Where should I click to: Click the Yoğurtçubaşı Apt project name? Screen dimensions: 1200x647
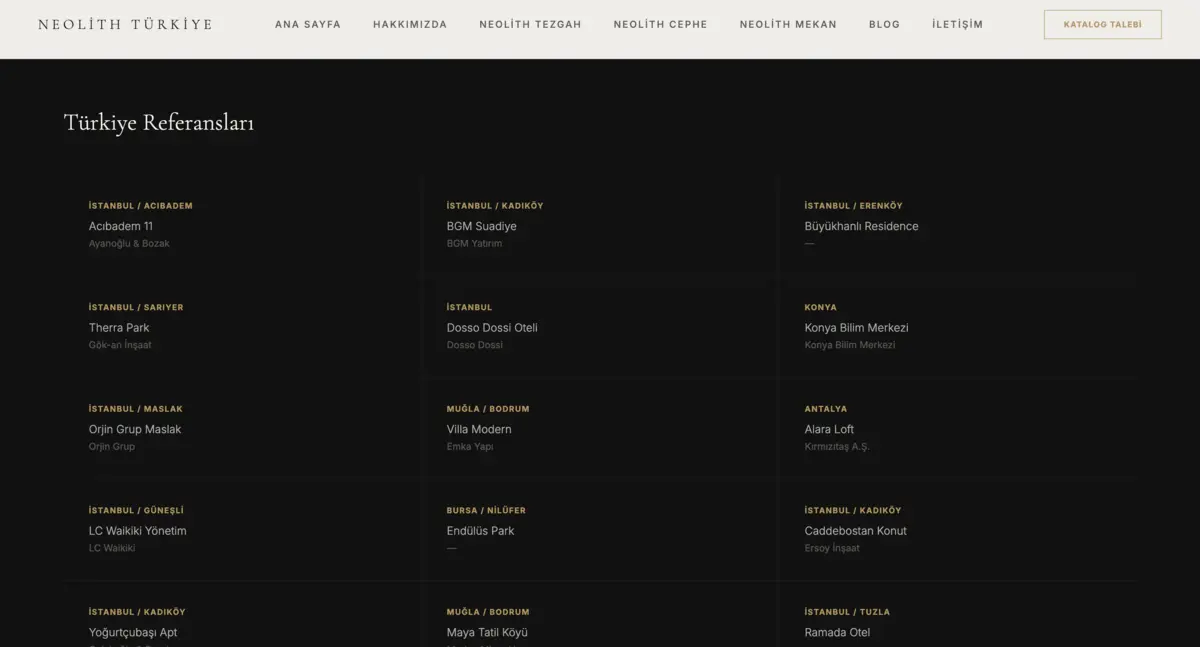pyautogui.click(x=133, y=633)
